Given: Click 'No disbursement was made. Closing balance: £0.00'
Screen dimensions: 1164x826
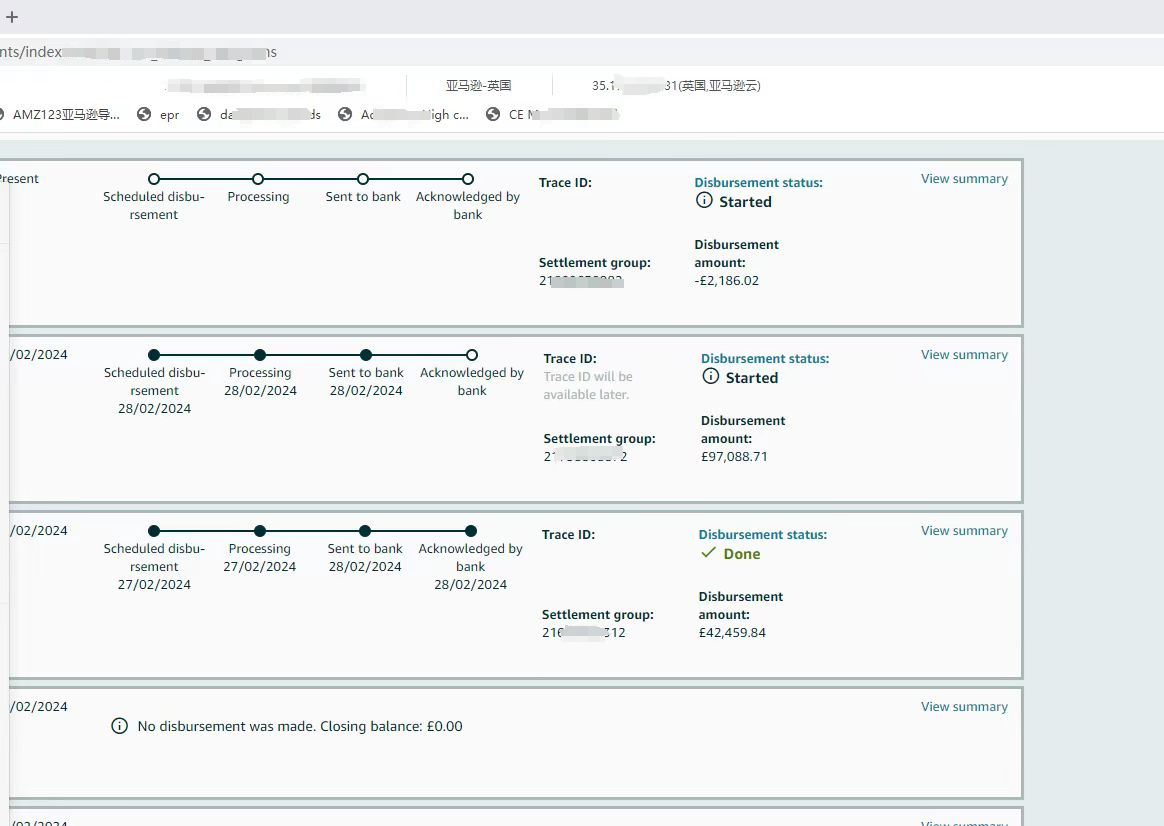Looking at the screenshot, I should 300,726.
